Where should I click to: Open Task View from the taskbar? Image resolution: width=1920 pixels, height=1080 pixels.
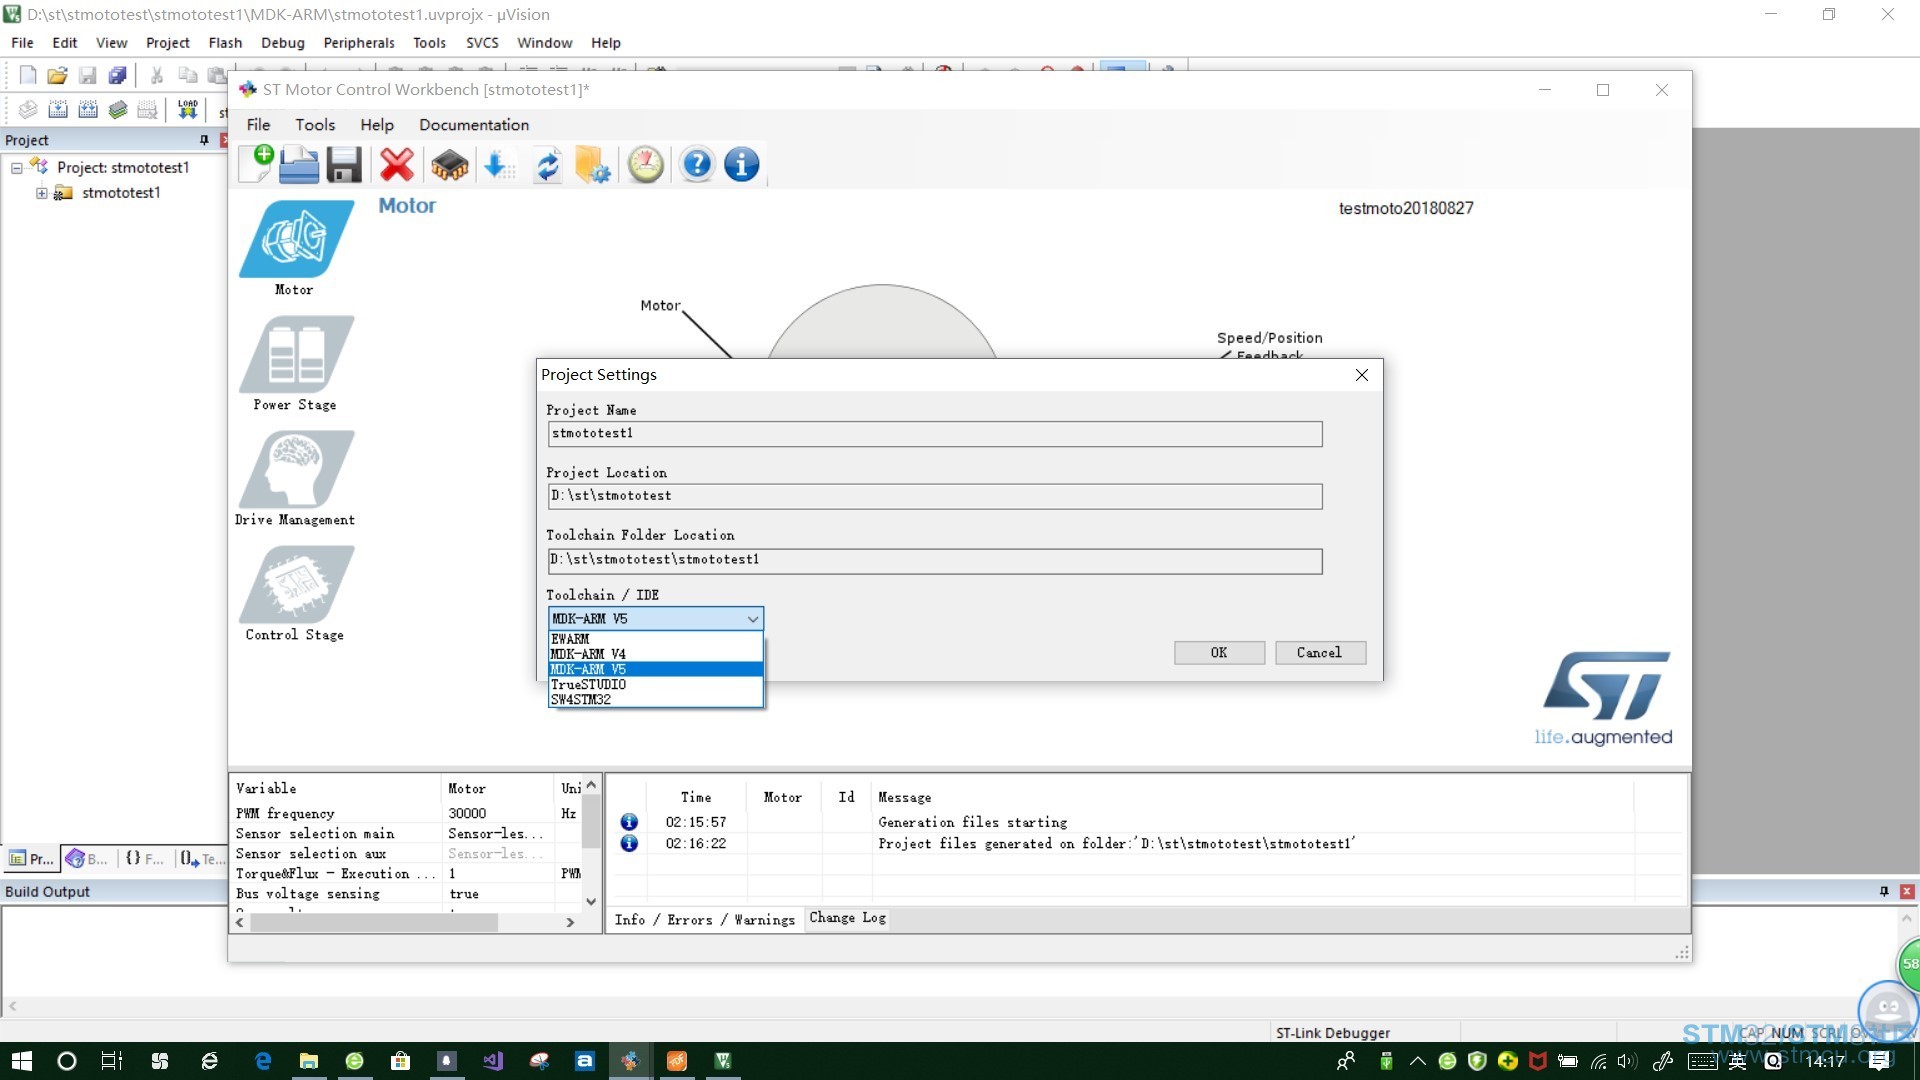(x=112, y=1061)
